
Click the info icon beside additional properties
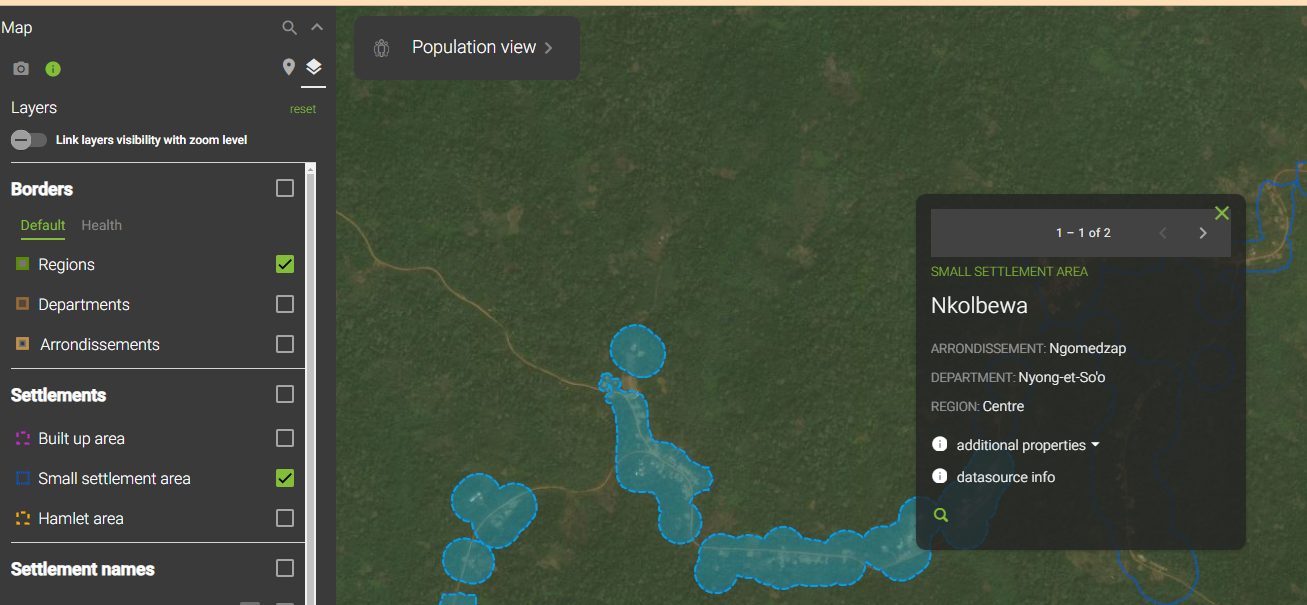click(x=939, y=444)
